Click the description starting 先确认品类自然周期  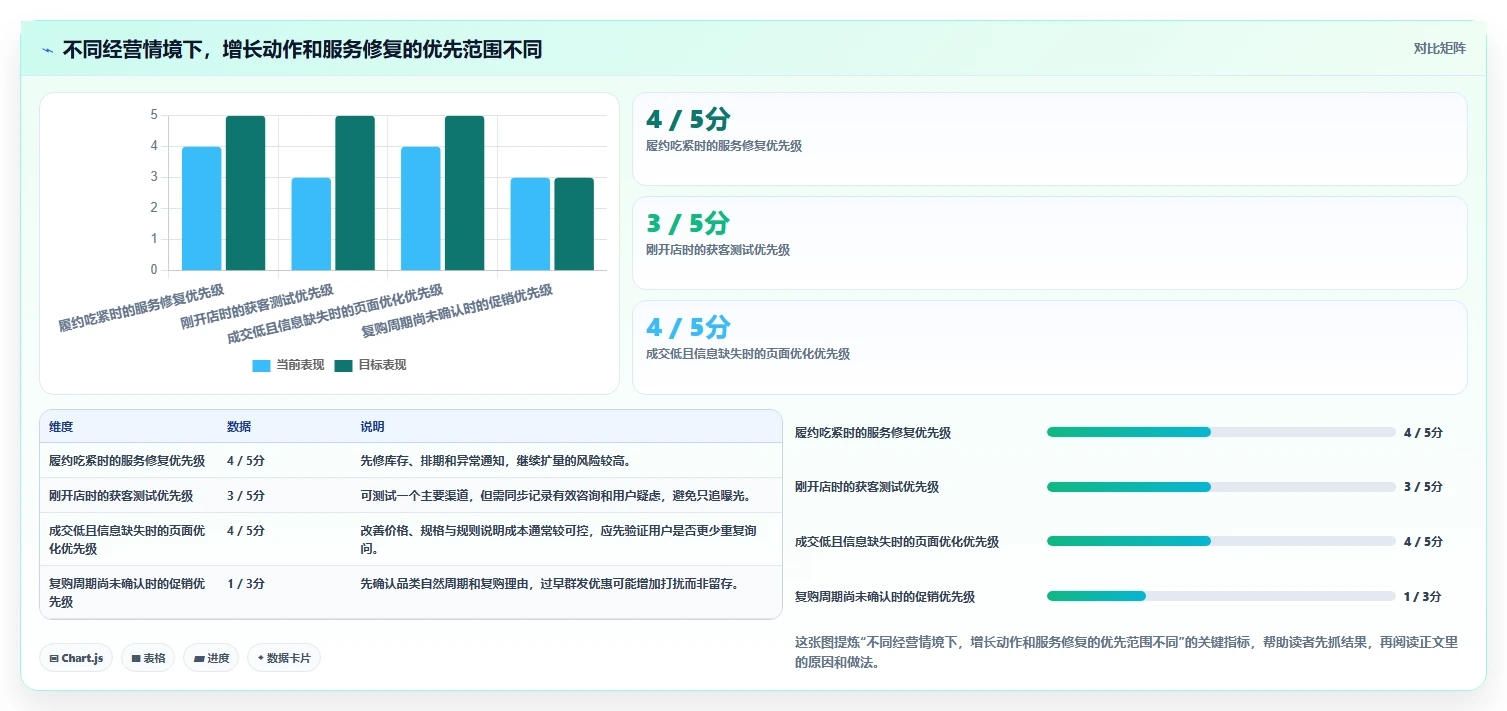[549, 584]
